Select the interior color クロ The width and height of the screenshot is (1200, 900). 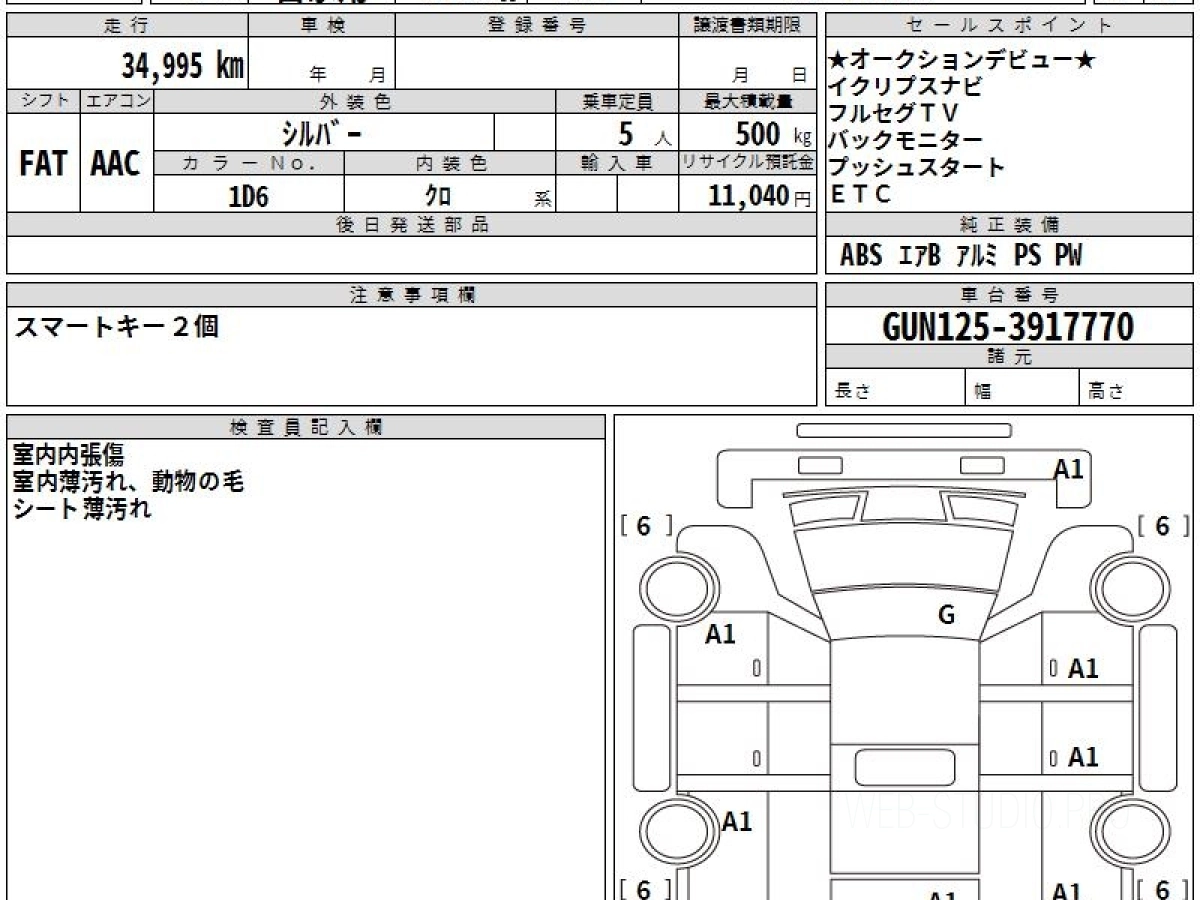438,196
